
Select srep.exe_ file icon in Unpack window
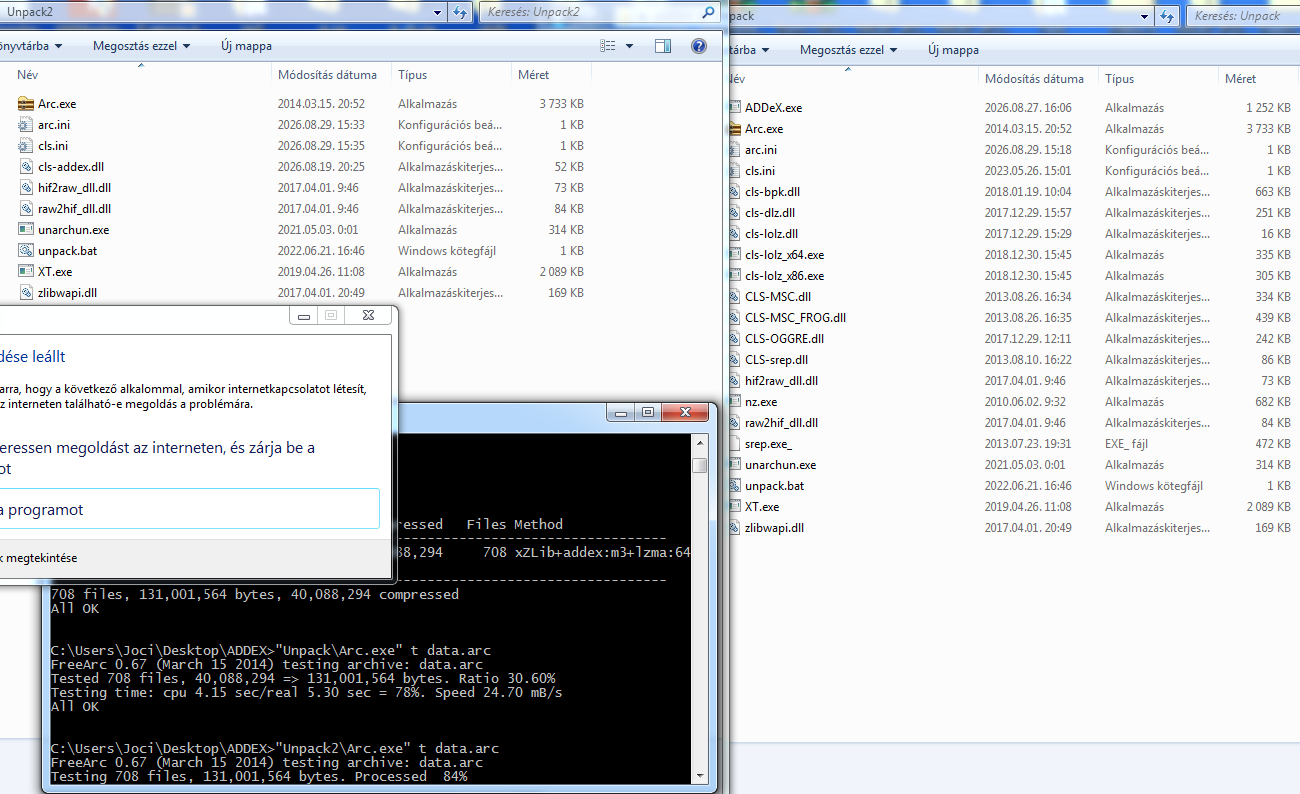pos(735,444)
